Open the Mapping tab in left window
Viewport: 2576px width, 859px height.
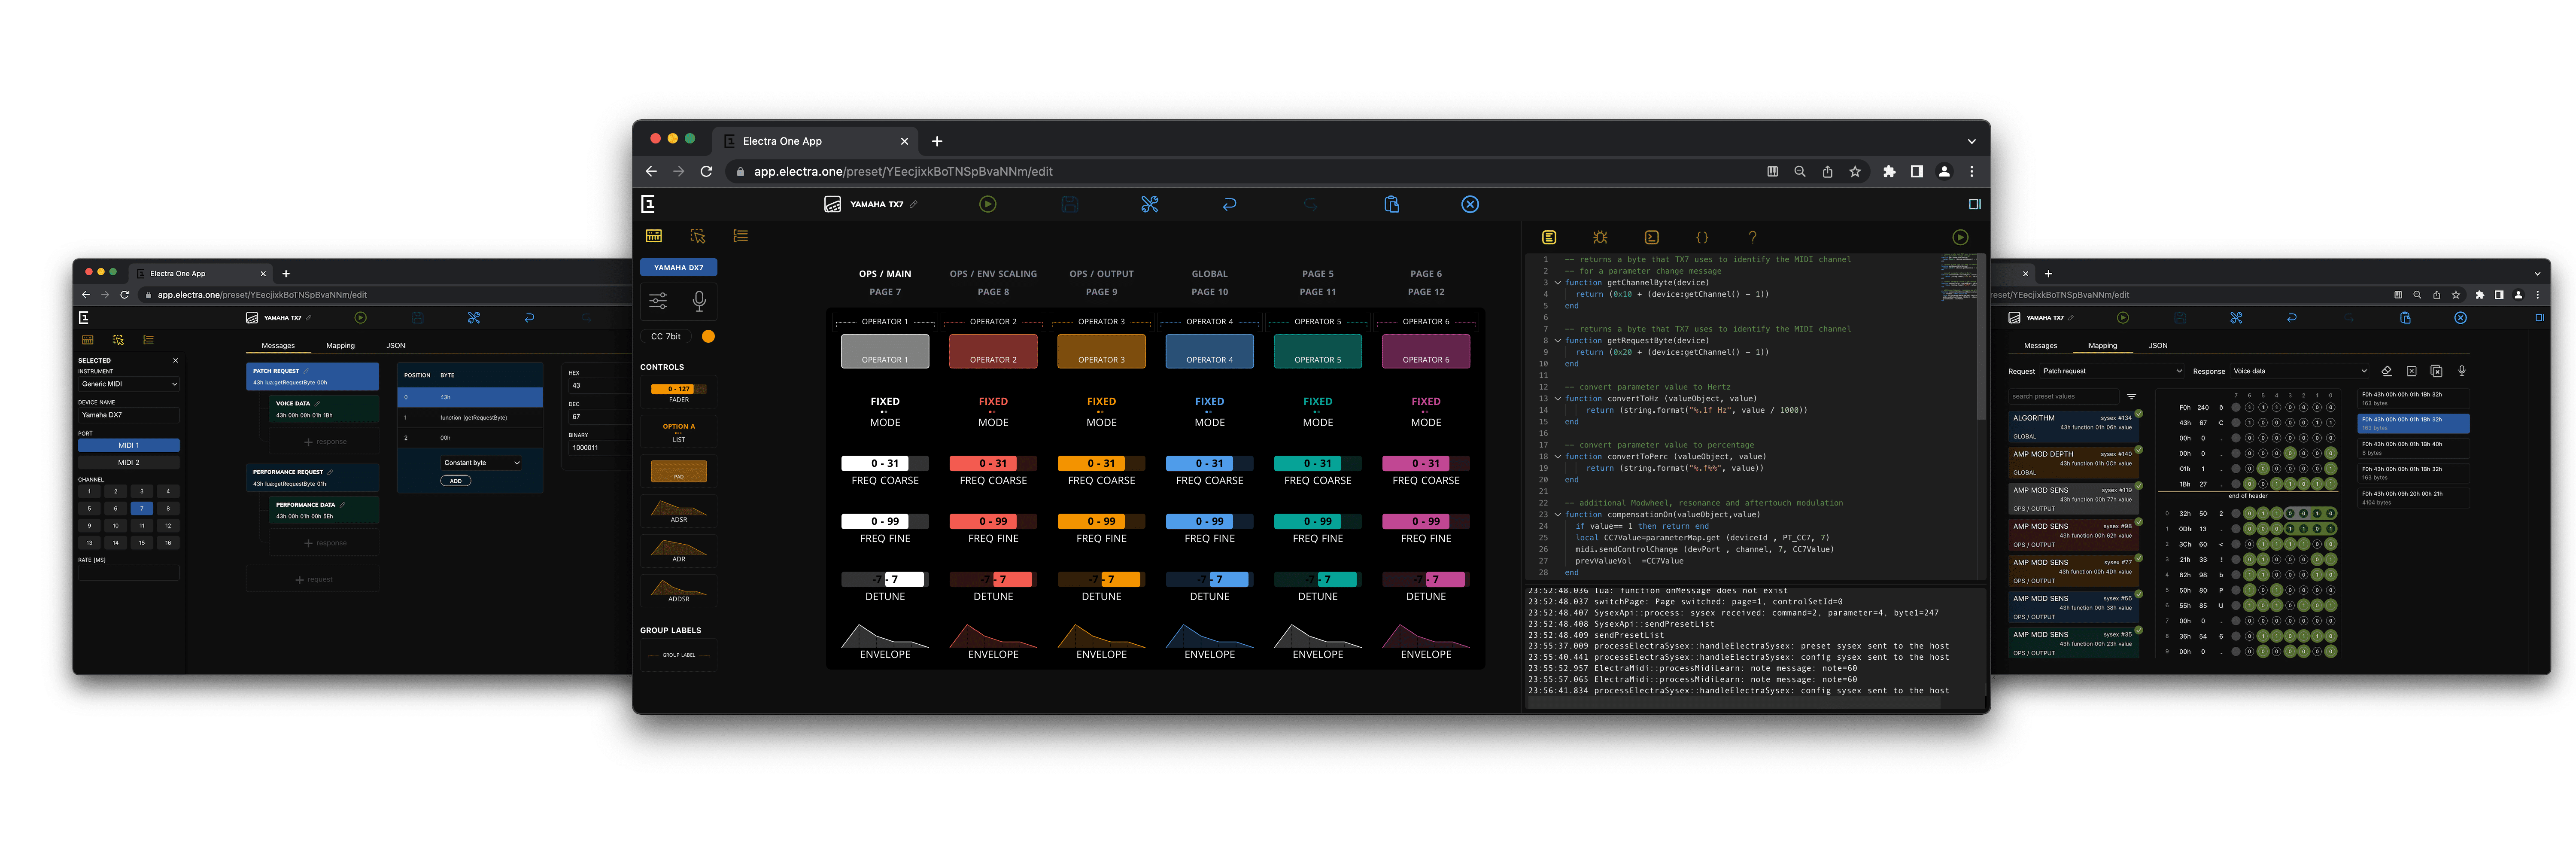pos(340,346)
